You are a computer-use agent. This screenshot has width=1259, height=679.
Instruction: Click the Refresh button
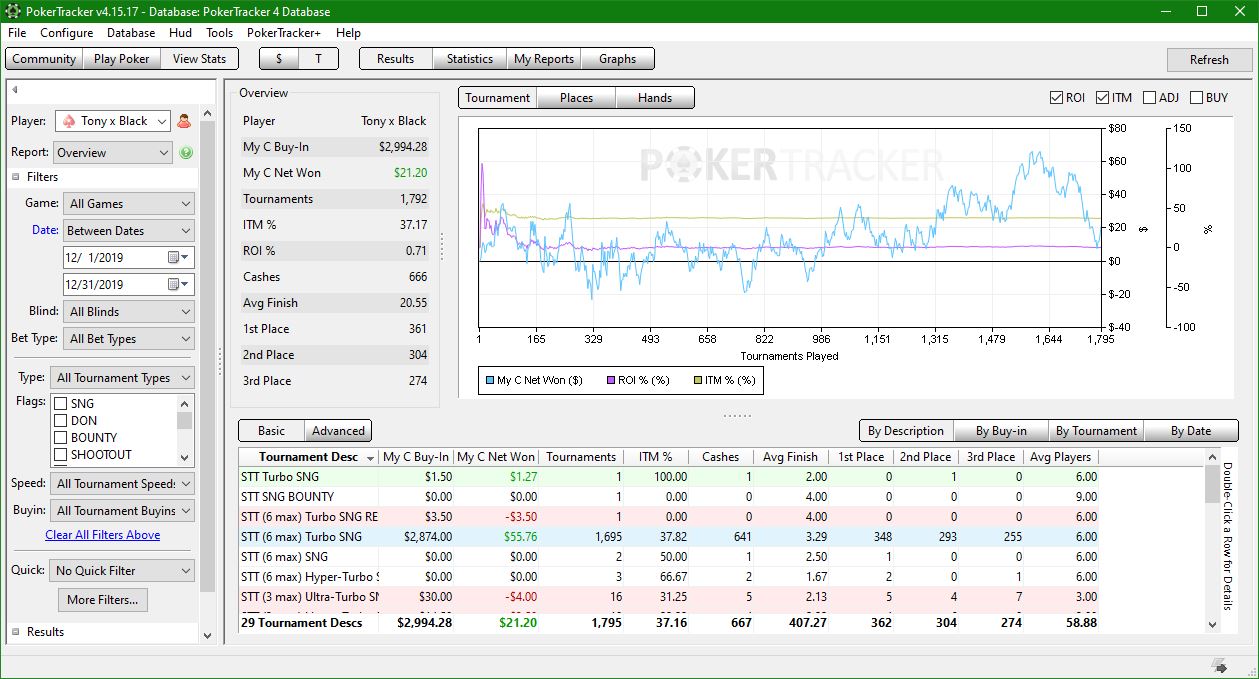click(1208, 60)
